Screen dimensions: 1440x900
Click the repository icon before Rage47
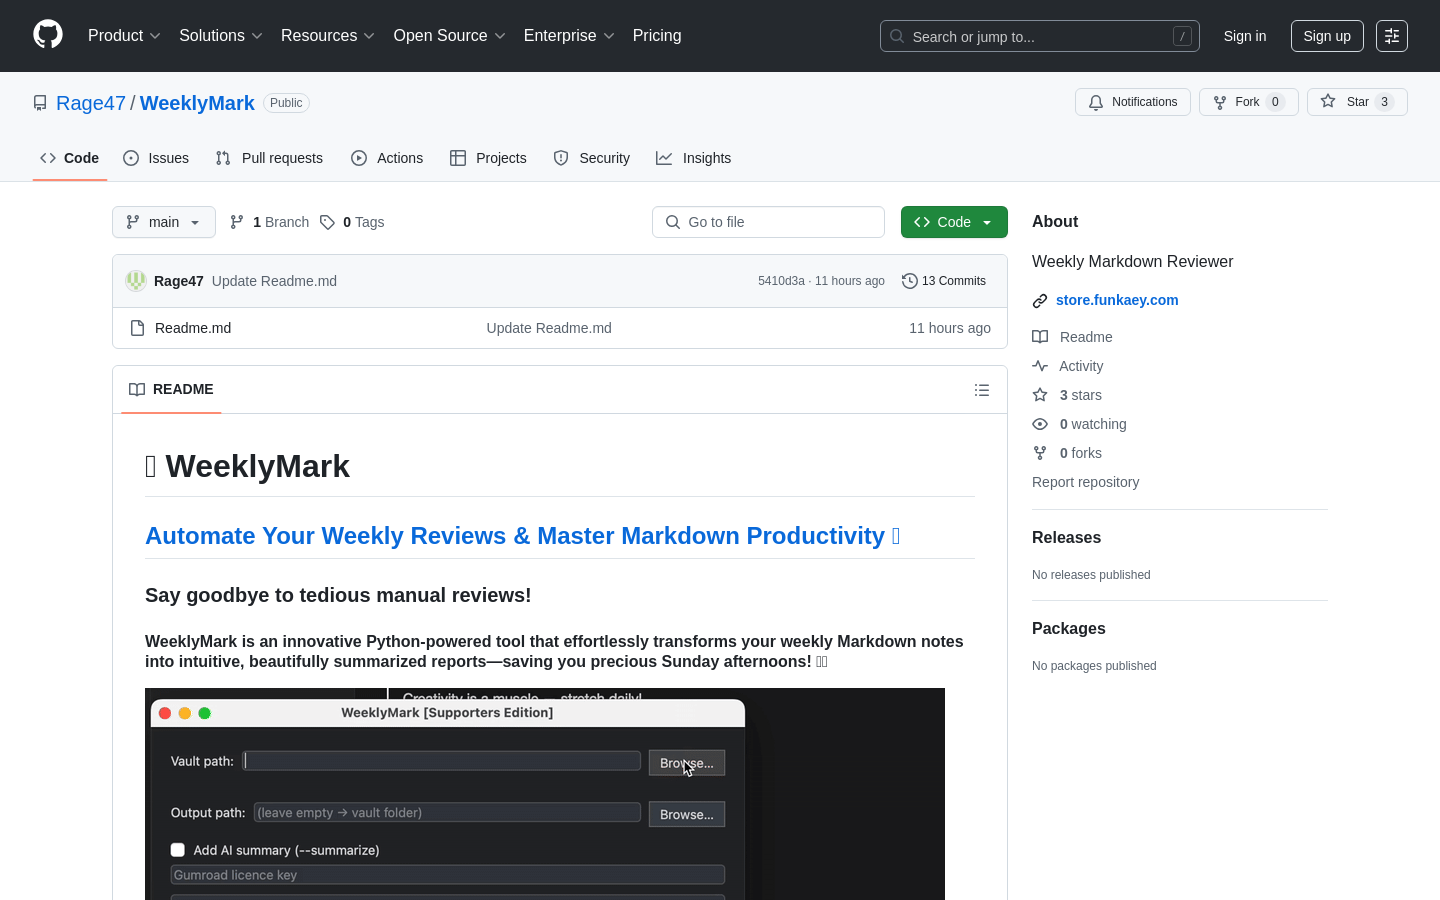[40, 103]
